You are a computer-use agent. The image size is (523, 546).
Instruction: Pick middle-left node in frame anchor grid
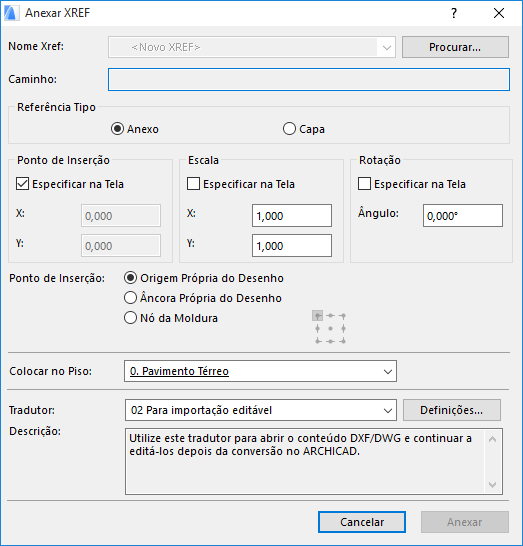(x=317, y=328)
